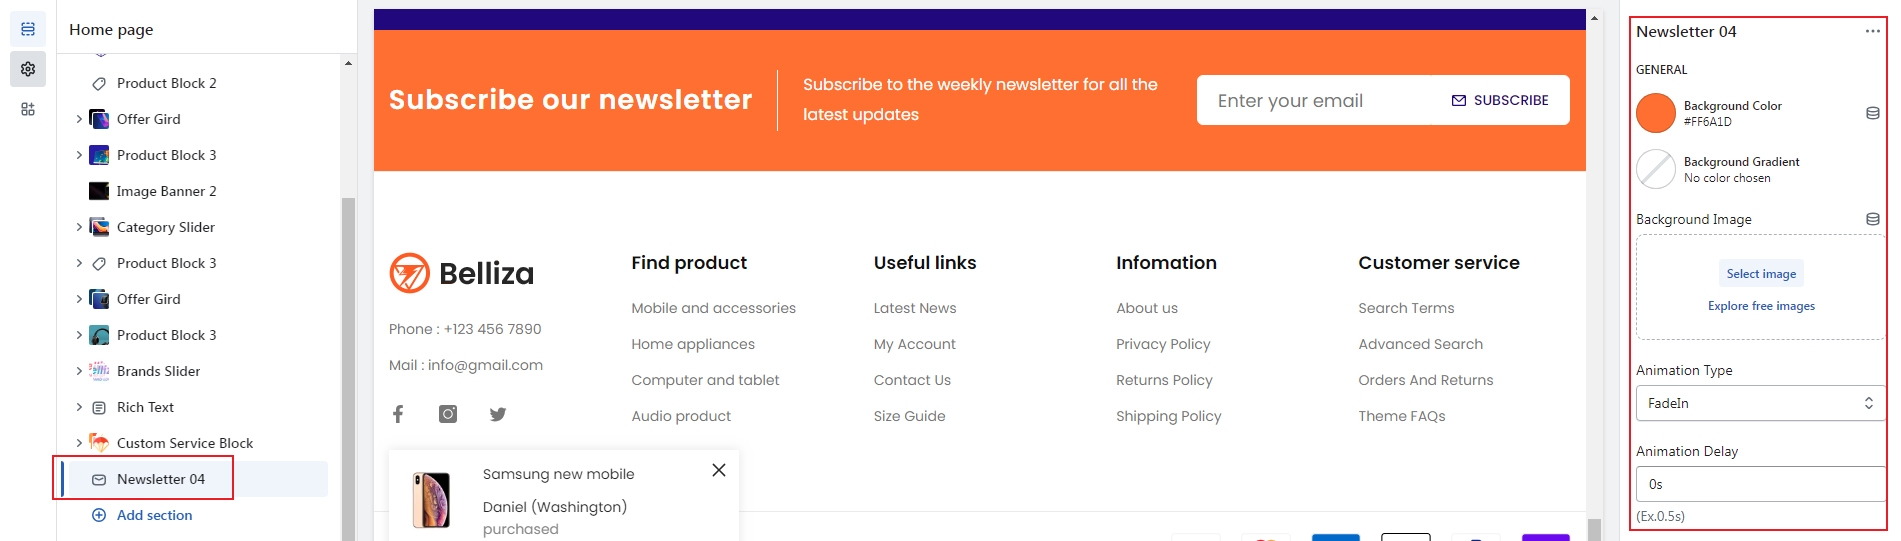Click the Animation Delay input field
The width and height of the screenshot is (1901, 541).
1760,484
